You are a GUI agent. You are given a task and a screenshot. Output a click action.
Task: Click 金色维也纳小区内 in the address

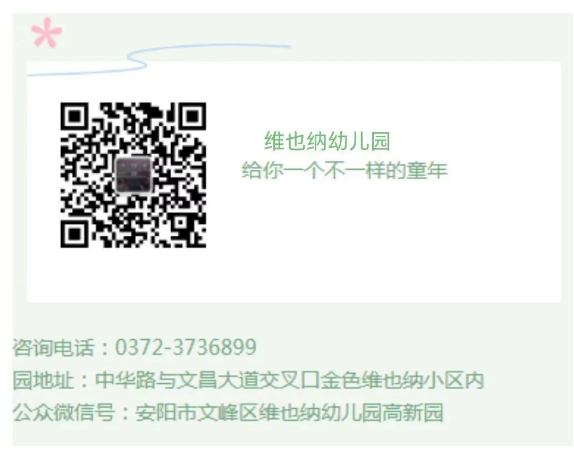[x=403, y=380]
